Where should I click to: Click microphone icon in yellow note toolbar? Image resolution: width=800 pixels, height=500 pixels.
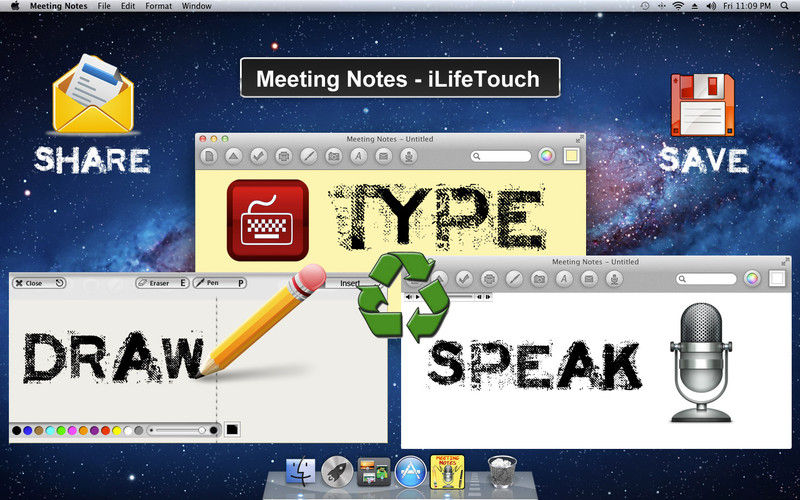[409, 156]
